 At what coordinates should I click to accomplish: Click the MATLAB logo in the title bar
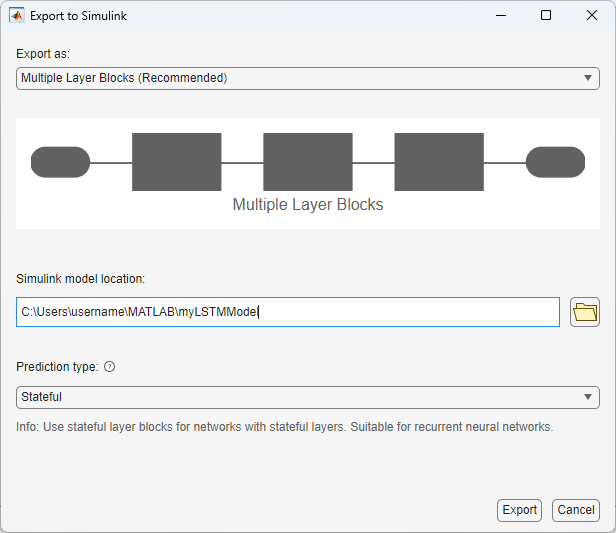[17, 16]
